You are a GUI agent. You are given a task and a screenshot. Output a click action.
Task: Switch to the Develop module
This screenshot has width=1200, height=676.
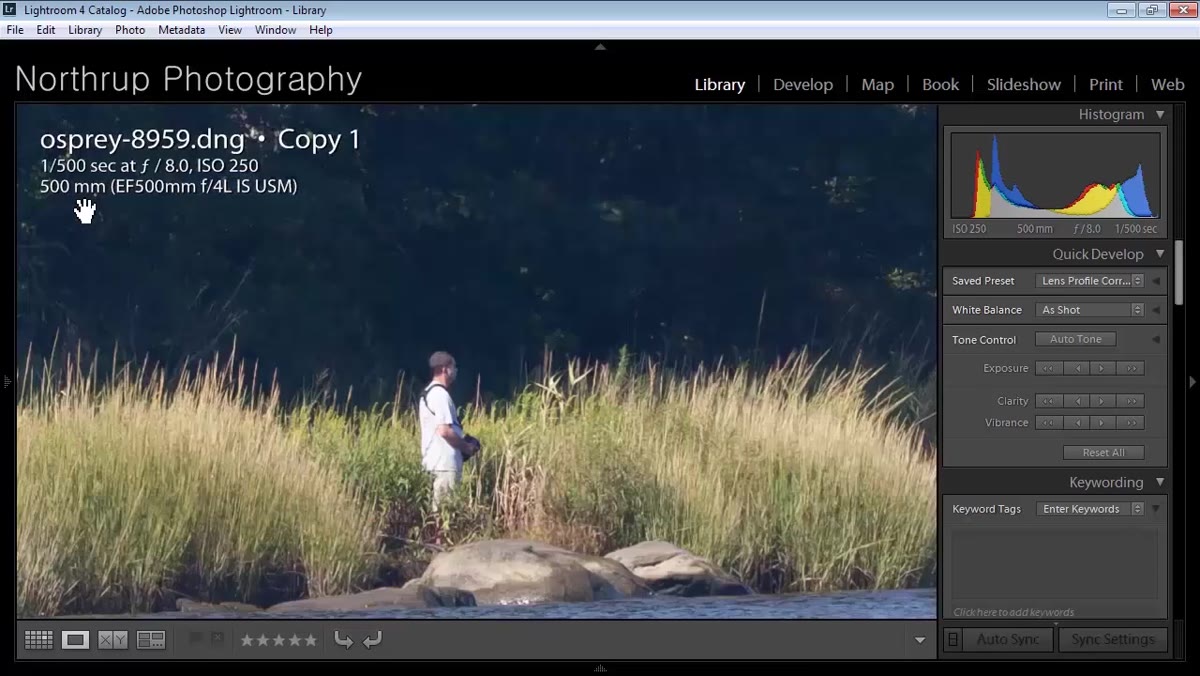click(803, 85)
